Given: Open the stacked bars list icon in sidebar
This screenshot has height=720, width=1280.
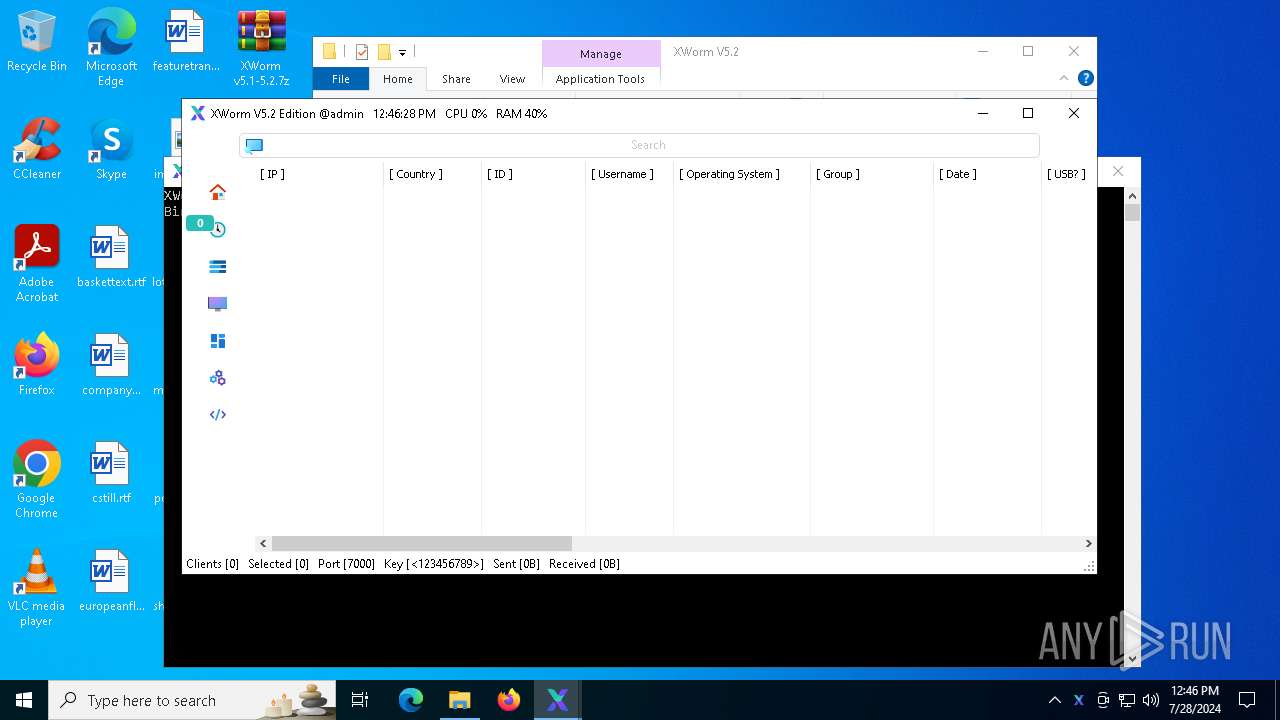Looking at the screenshot, I should coord(217,267).
